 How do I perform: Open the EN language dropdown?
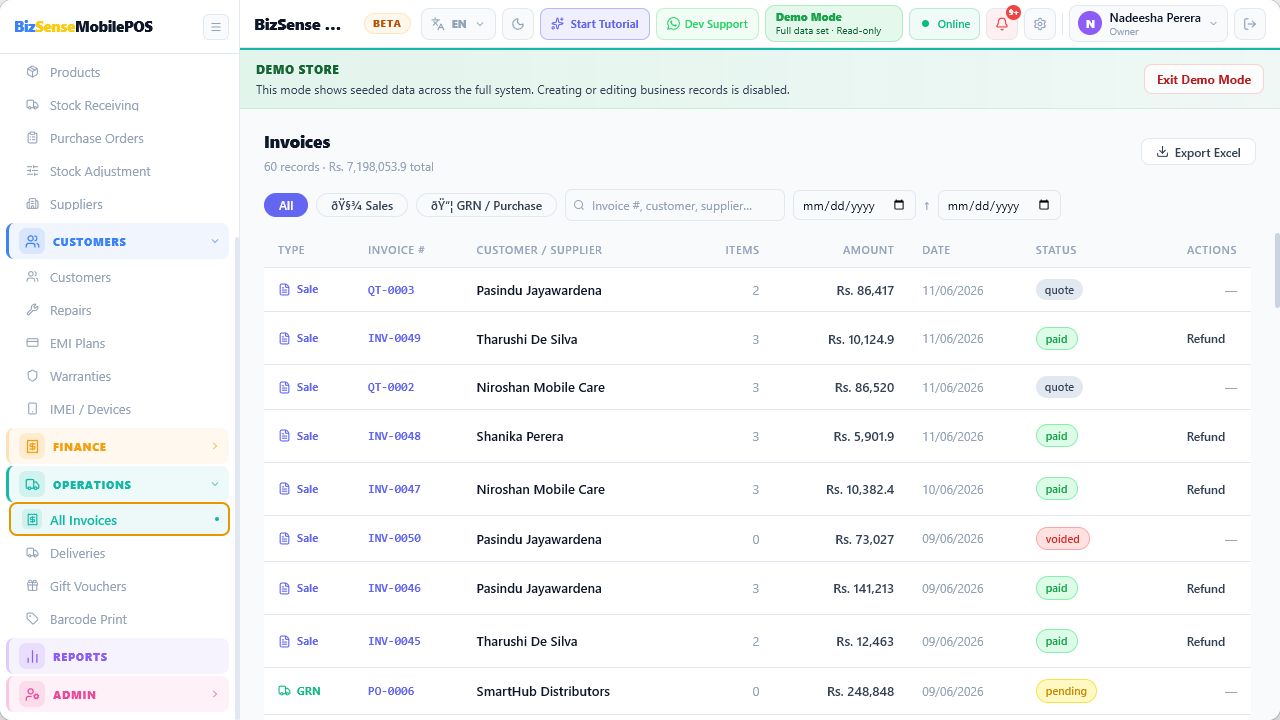click(459, 24)
